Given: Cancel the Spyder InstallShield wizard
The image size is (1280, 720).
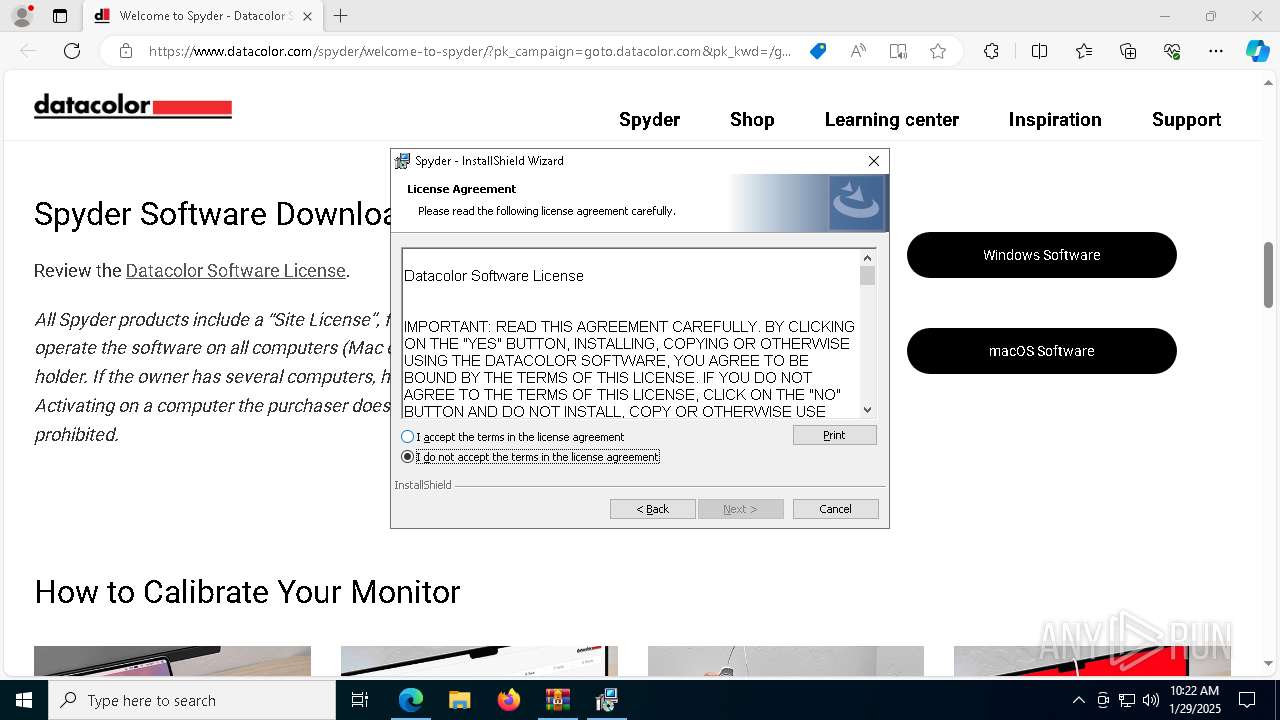Looking at the screenshot, I should tap(835, 509).
